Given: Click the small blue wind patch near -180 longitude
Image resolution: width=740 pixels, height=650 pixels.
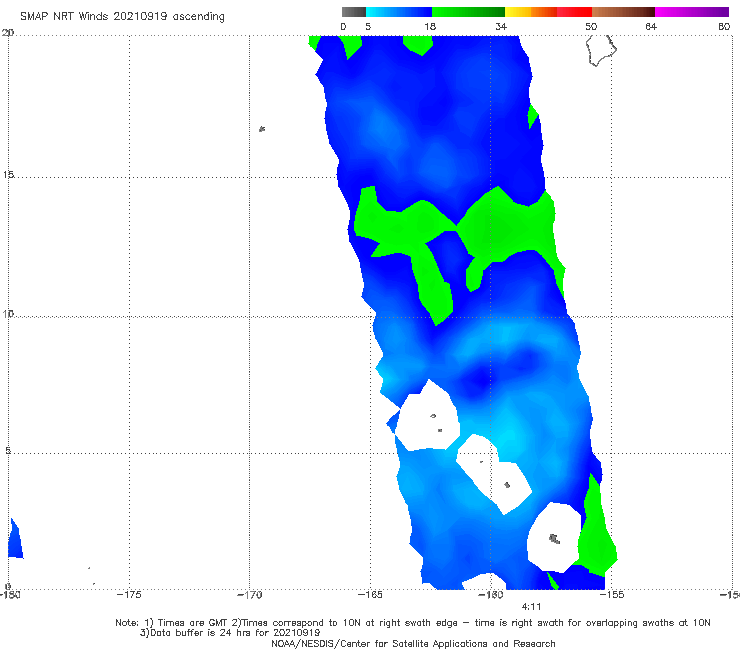Looking at the screenshot, I should [15, 539].
